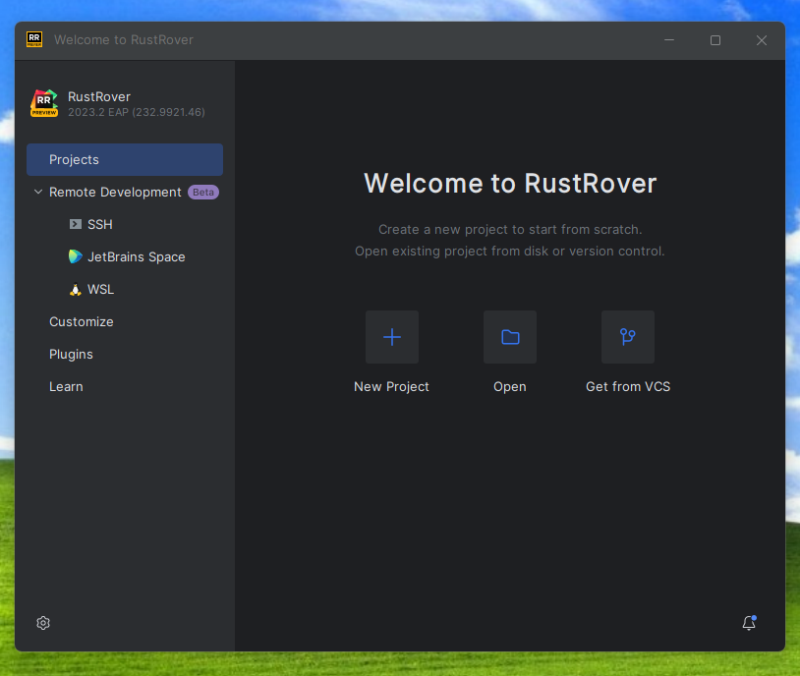Image resolution: width=800 pixels, height=676 pixels.
Task: Click the New Project label
Action: pos(392,387)
